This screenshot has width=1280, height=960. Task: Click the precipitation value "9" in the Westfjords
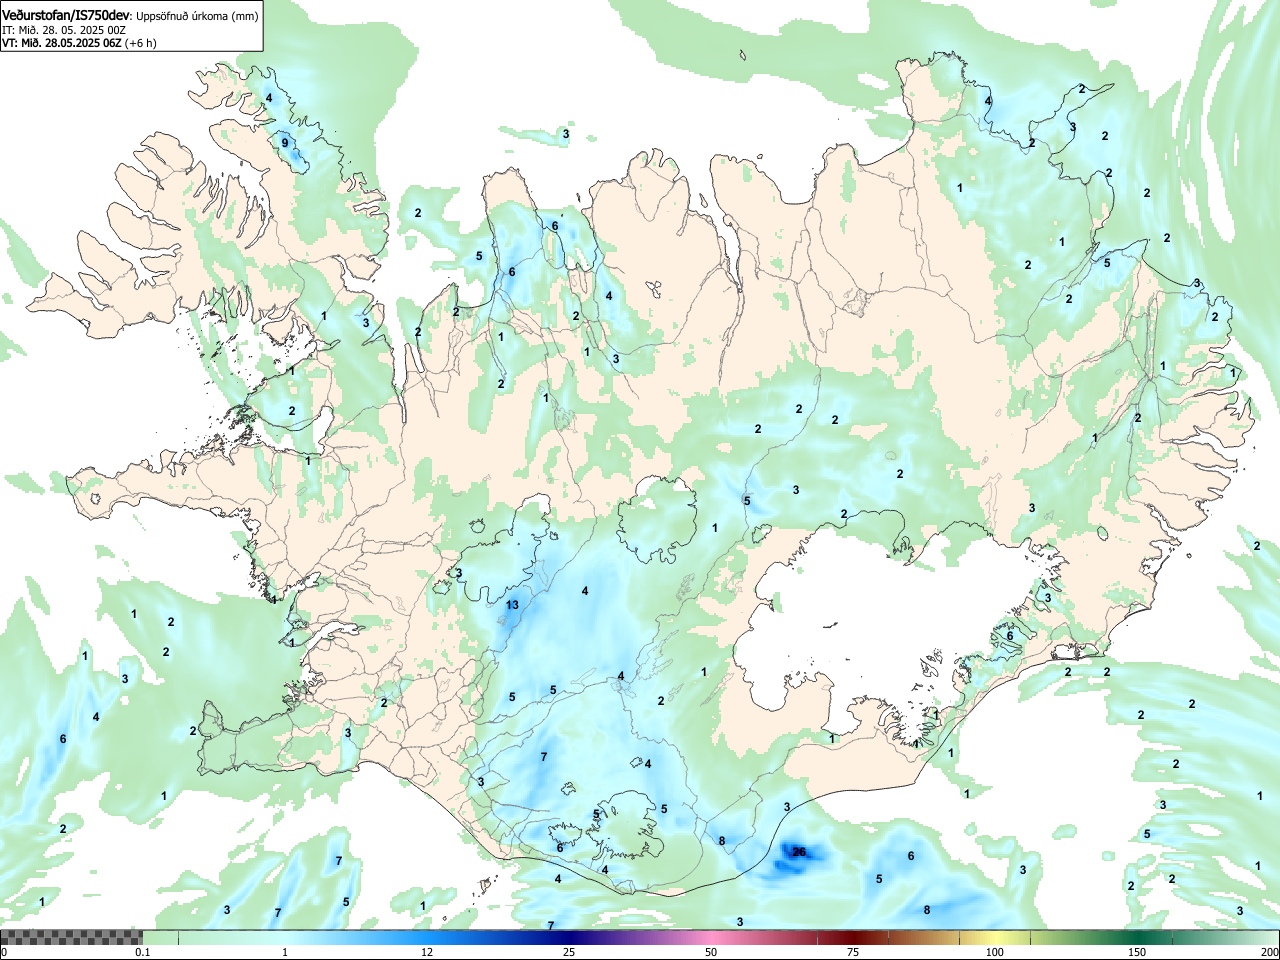[285, 143]
